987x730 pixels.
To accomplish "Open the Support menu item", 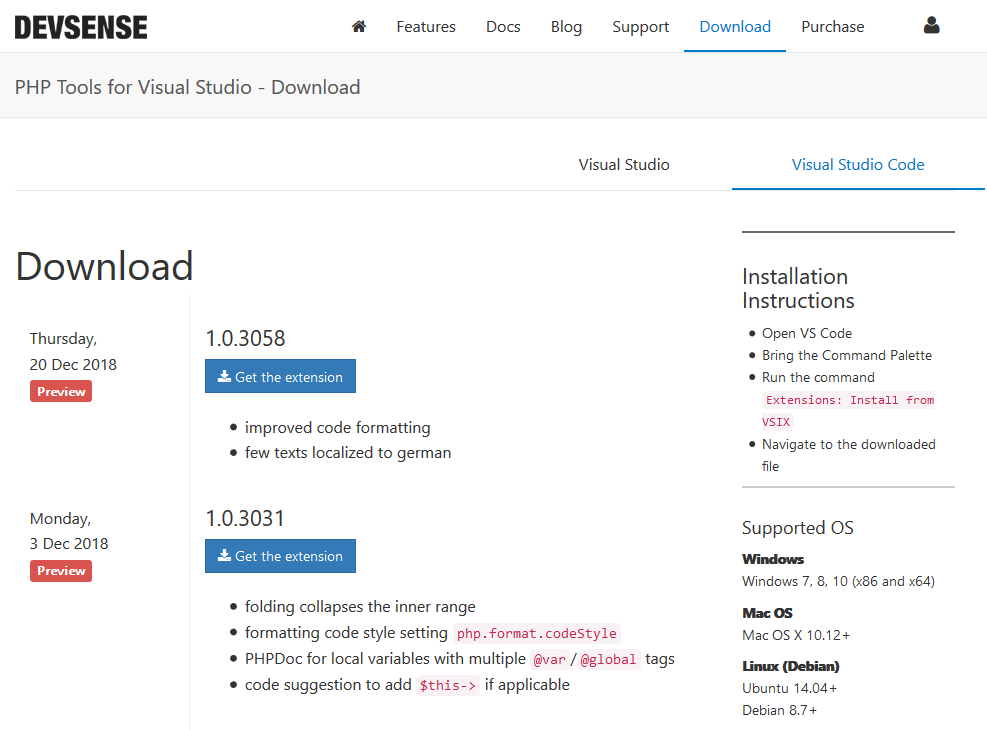I will click(x=640, y=26).
